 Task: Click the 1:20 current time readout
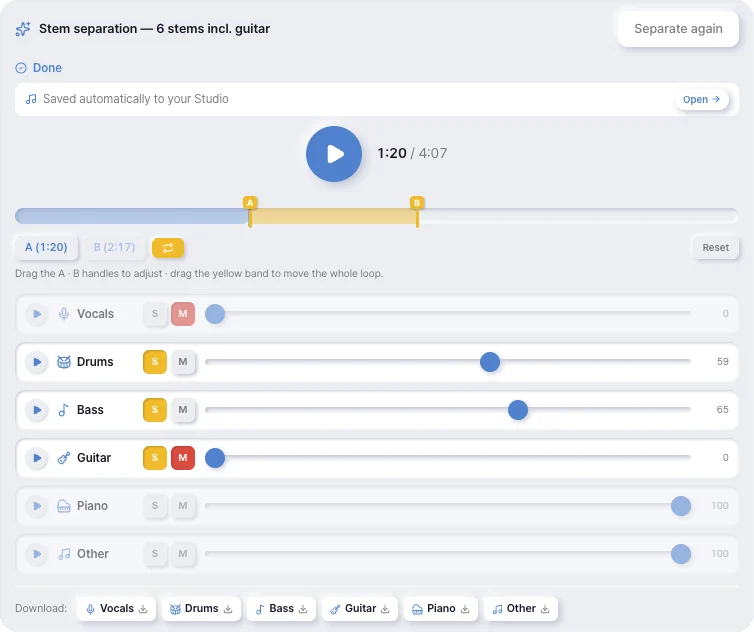392,153
